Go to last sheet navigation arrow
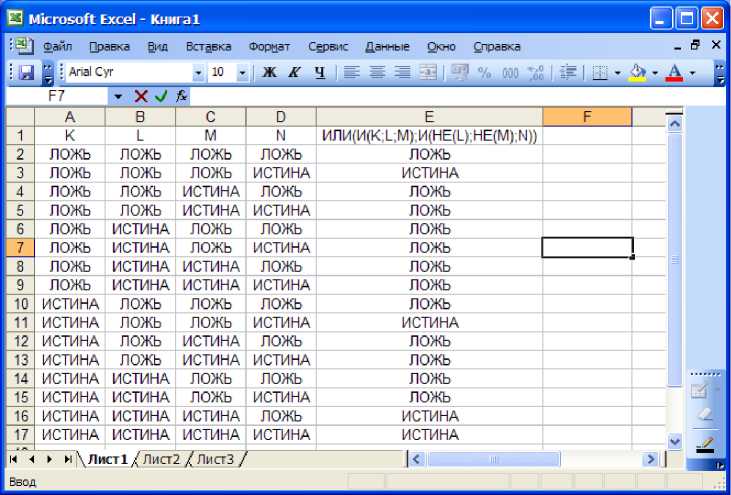 point(68,460)
